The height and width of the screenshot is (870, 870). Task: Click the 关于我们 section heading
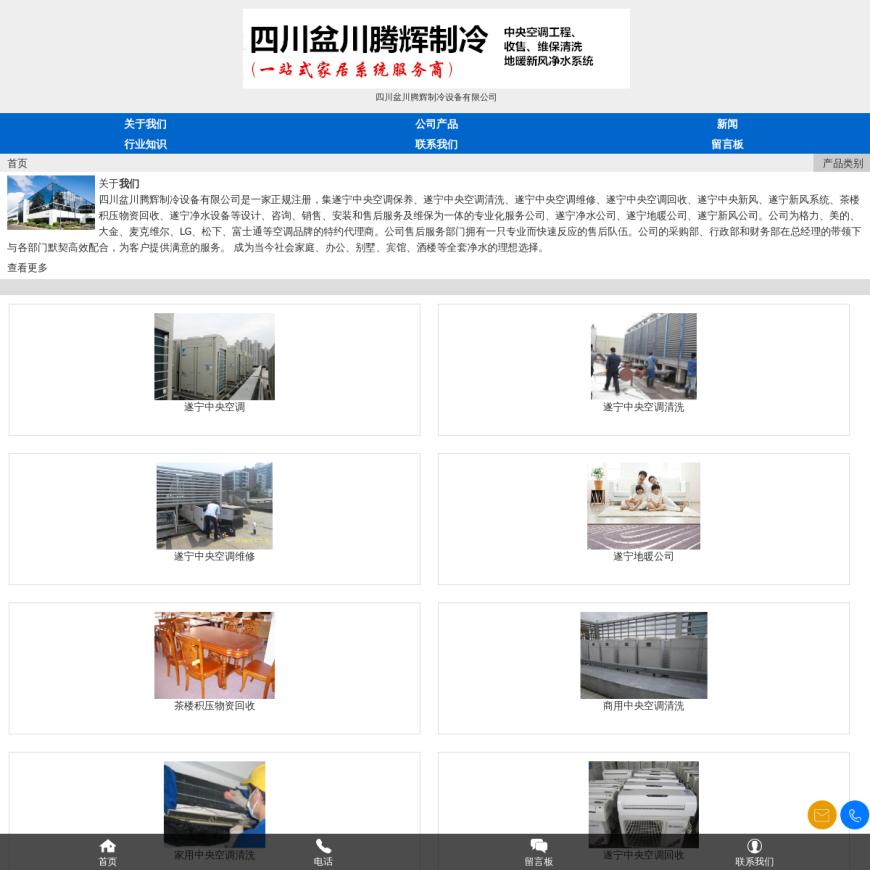click(119, 184)
